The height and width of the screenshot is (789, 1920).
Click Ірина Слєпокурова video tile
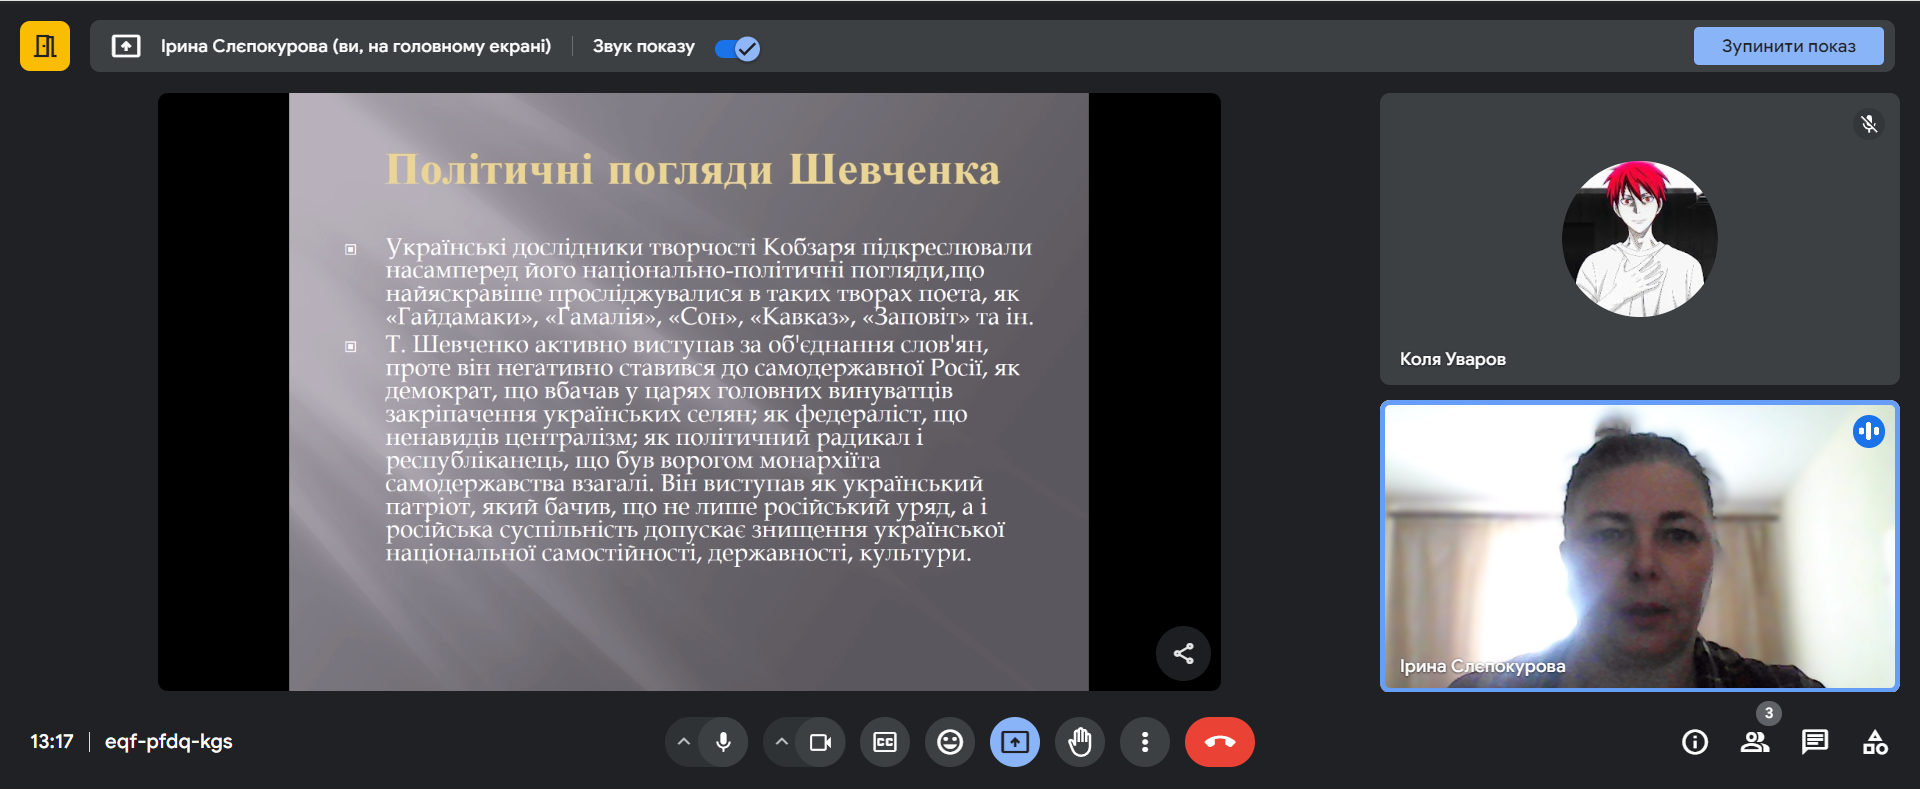tap(1639, 546)
